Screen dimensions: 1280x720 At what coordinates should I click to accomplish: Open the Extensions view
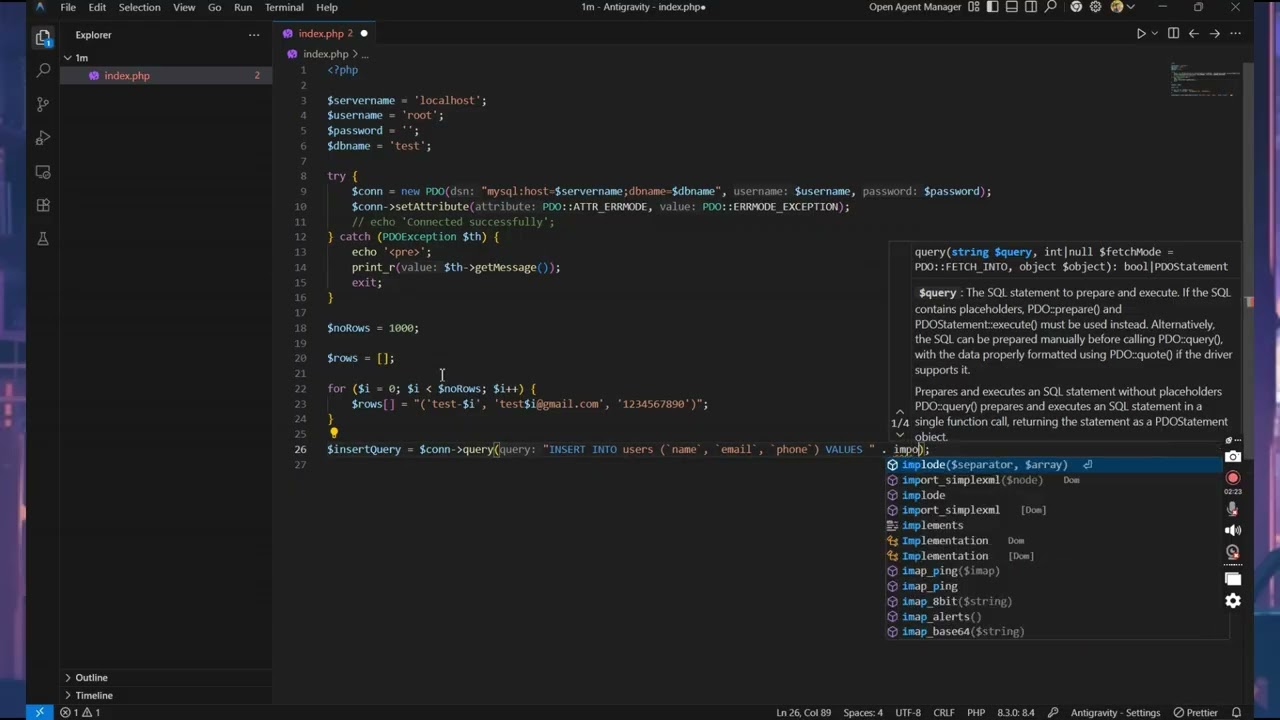(x=43, y=205)
